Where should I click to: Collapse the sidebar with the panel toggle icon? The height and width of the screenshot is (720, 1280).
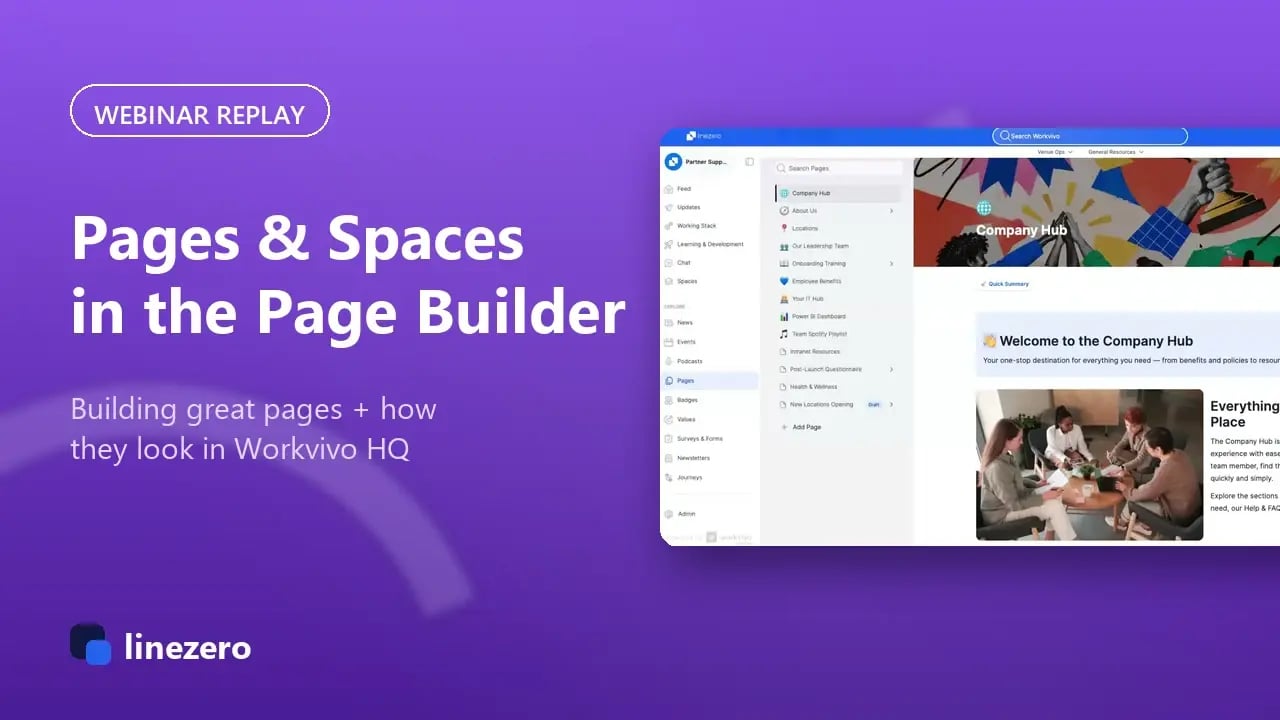(x=750, y=162)
